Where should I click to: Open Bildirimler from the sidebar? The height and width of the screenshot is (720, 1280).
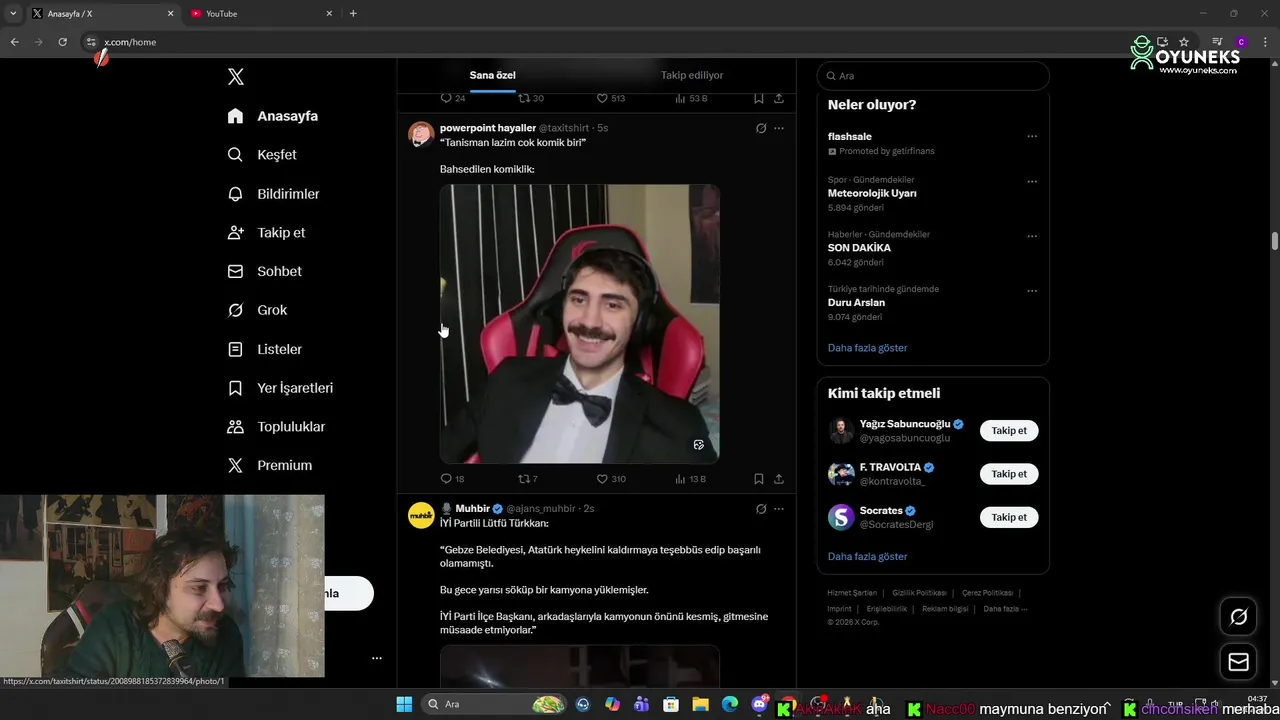273,194
